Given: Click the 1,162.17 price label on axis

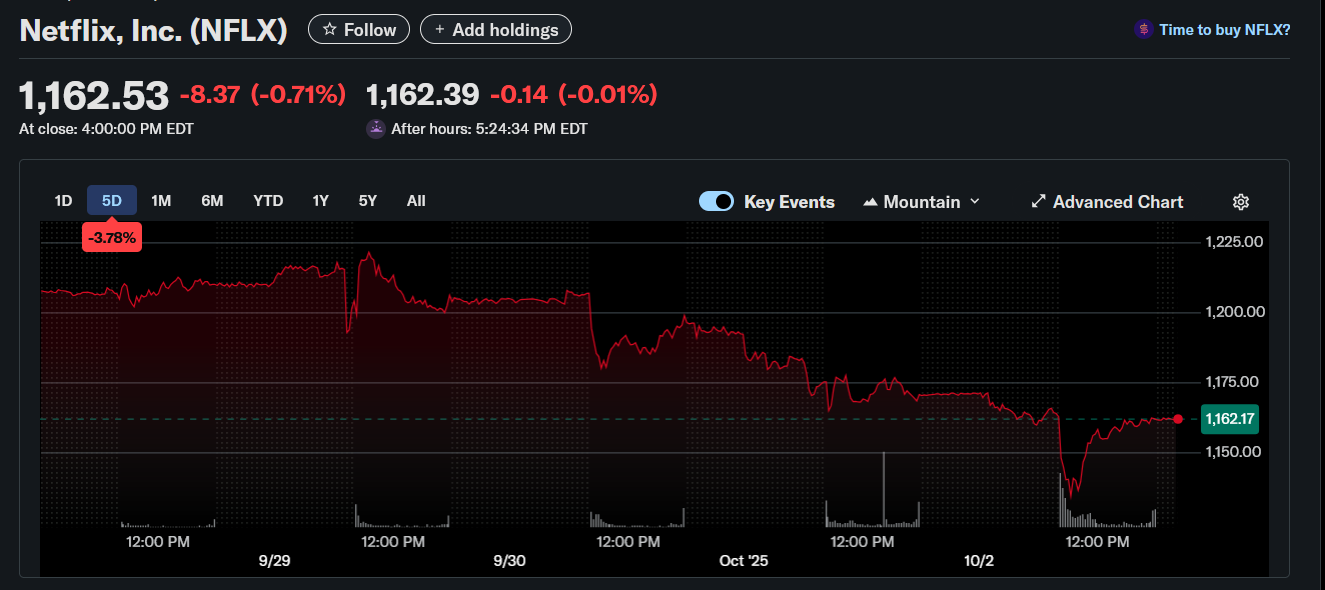Looking at the screenshot, I should pyautogui.click(x=1230, y=419).
